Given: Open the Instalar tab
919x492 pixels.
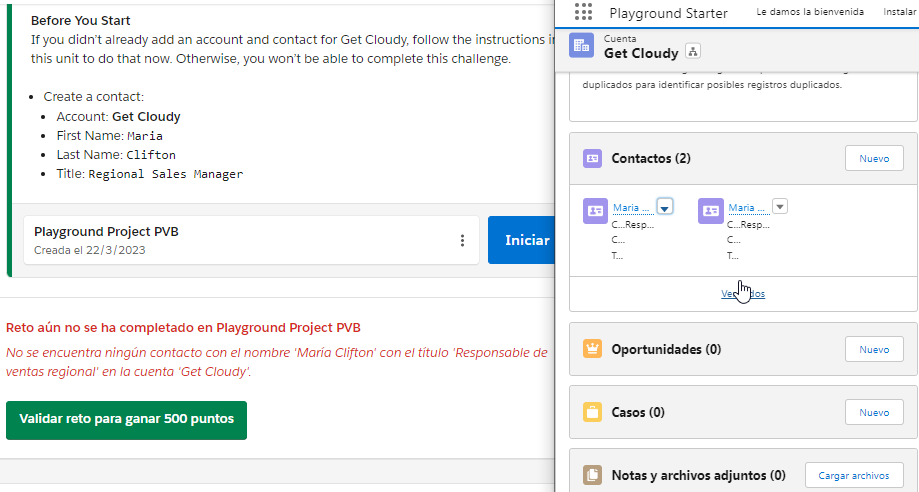Looking at the screenshot, I should [900, 13].
